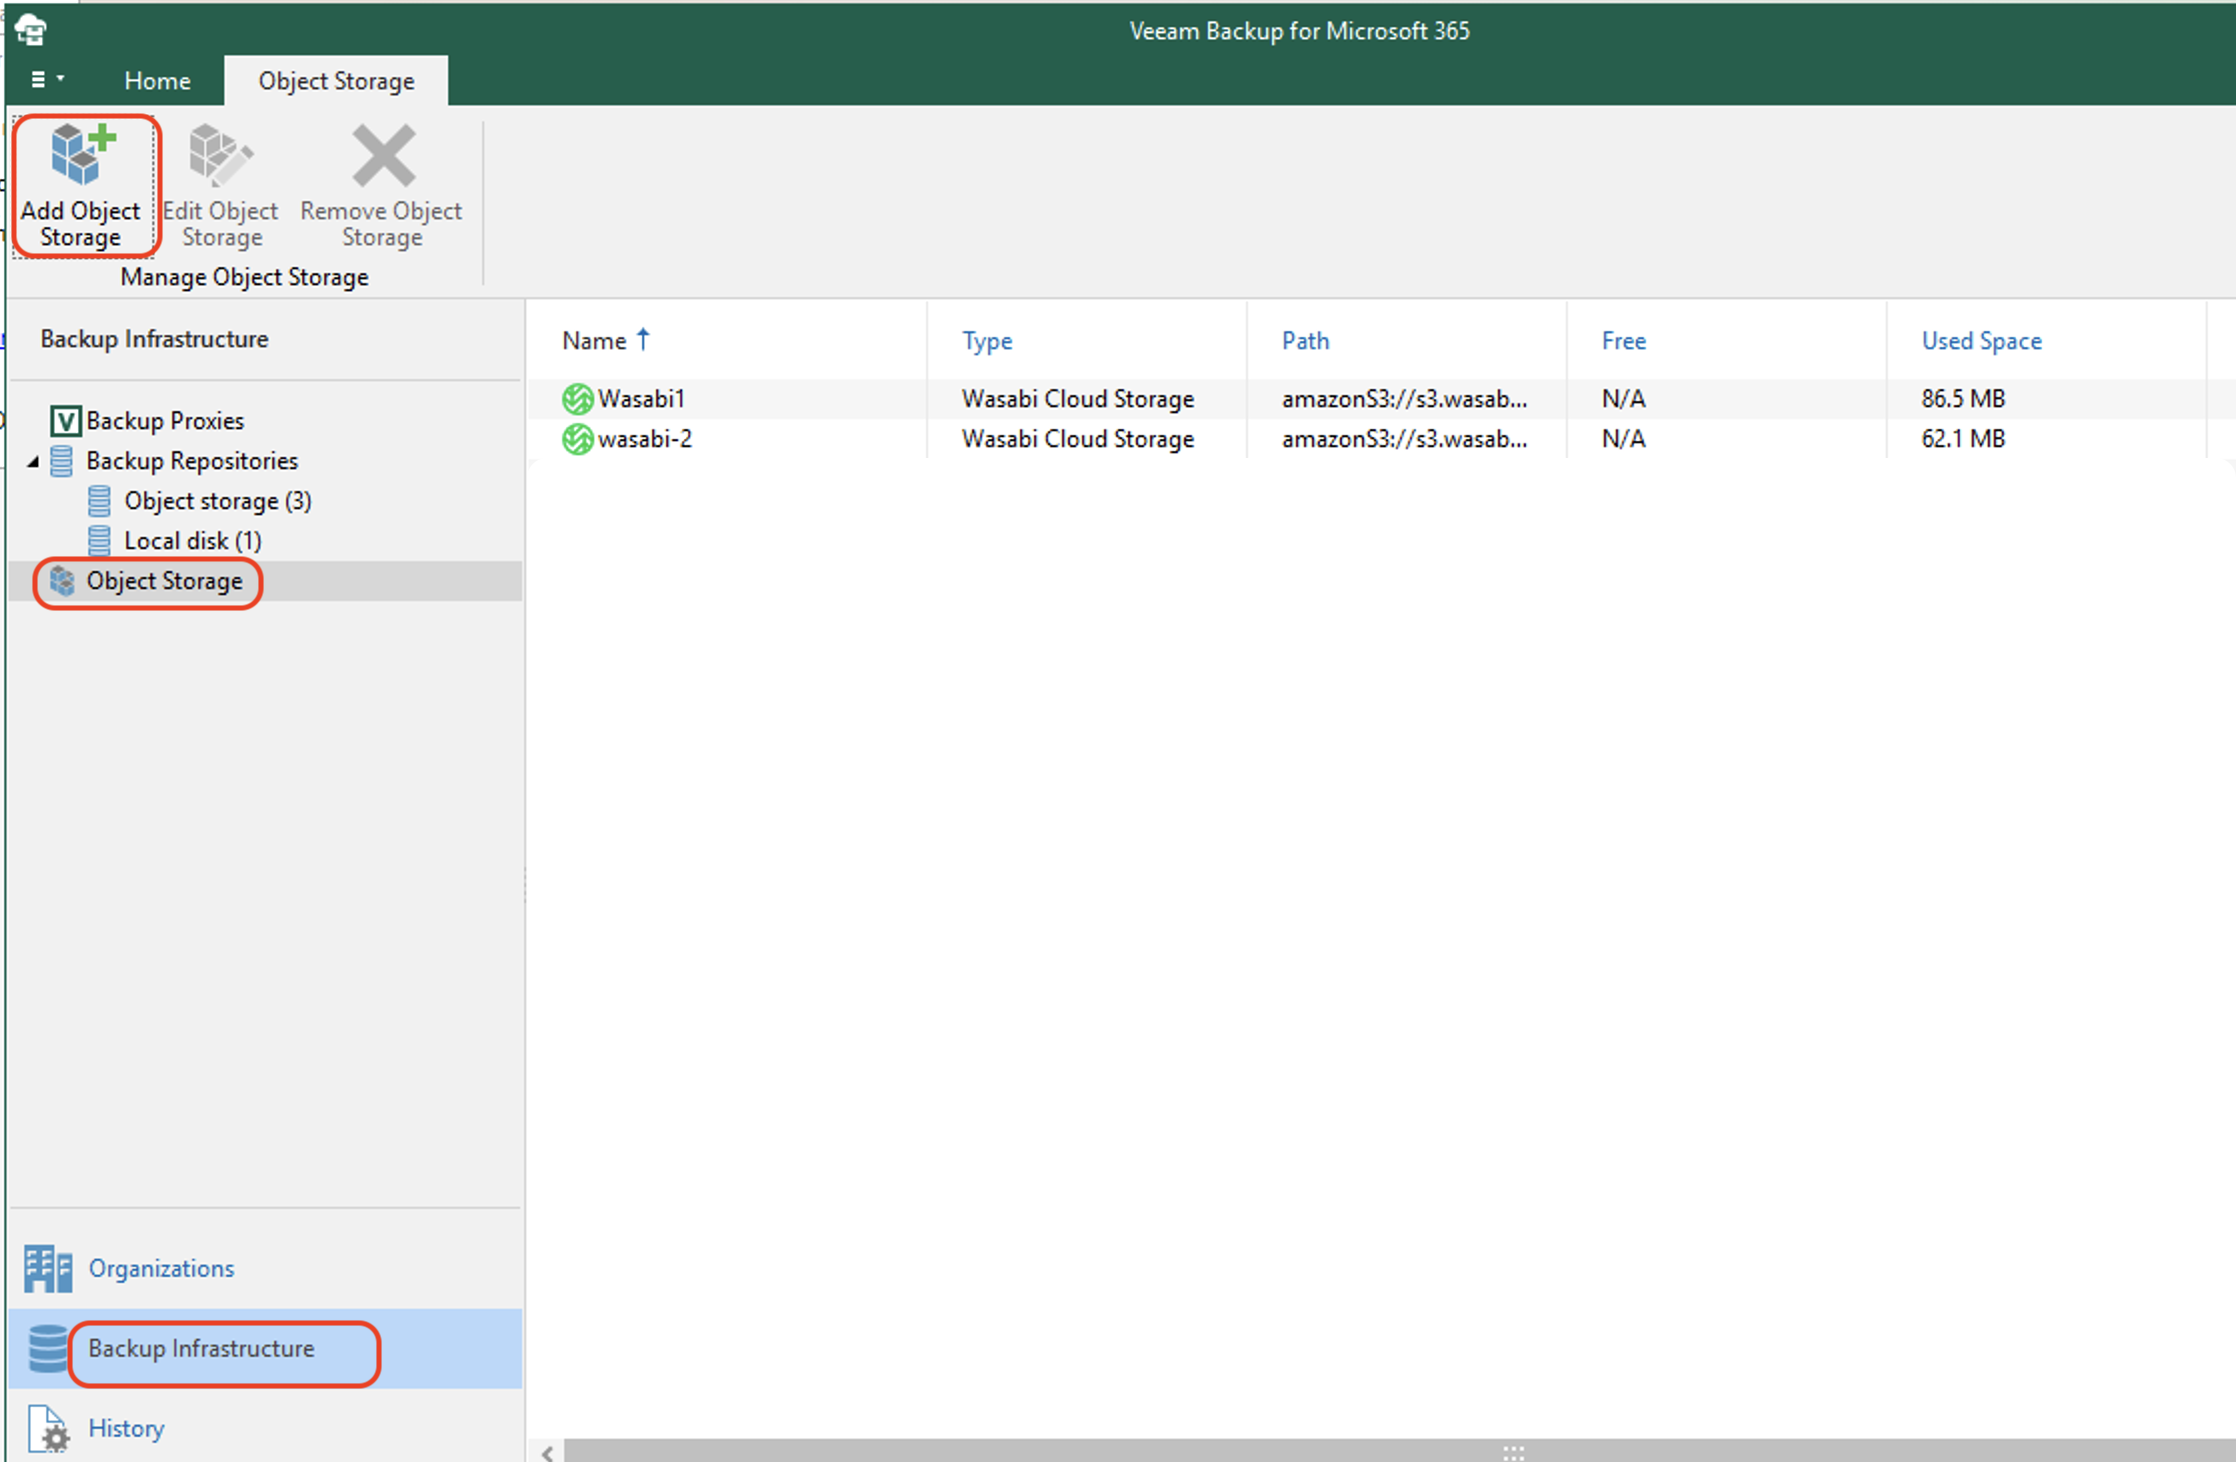Click the horizontal scrollbar left arrow

click(x=547, y=1452)
